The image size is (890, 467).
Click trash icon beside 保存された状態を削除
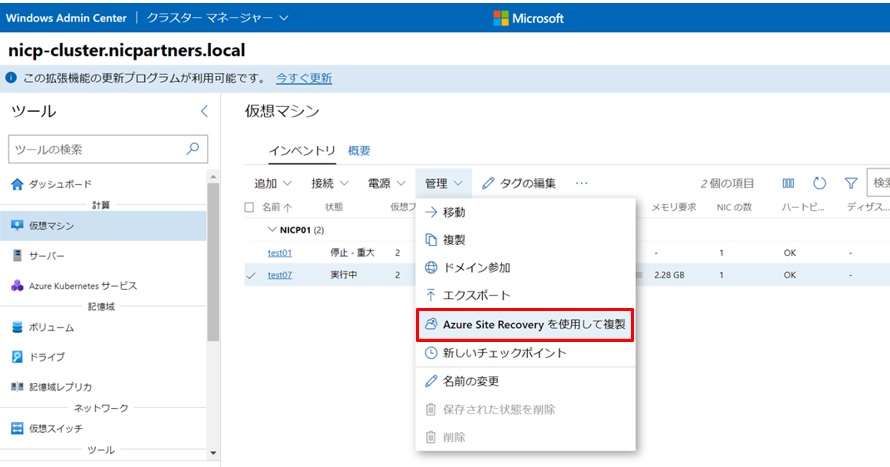(x=431, y=409)
